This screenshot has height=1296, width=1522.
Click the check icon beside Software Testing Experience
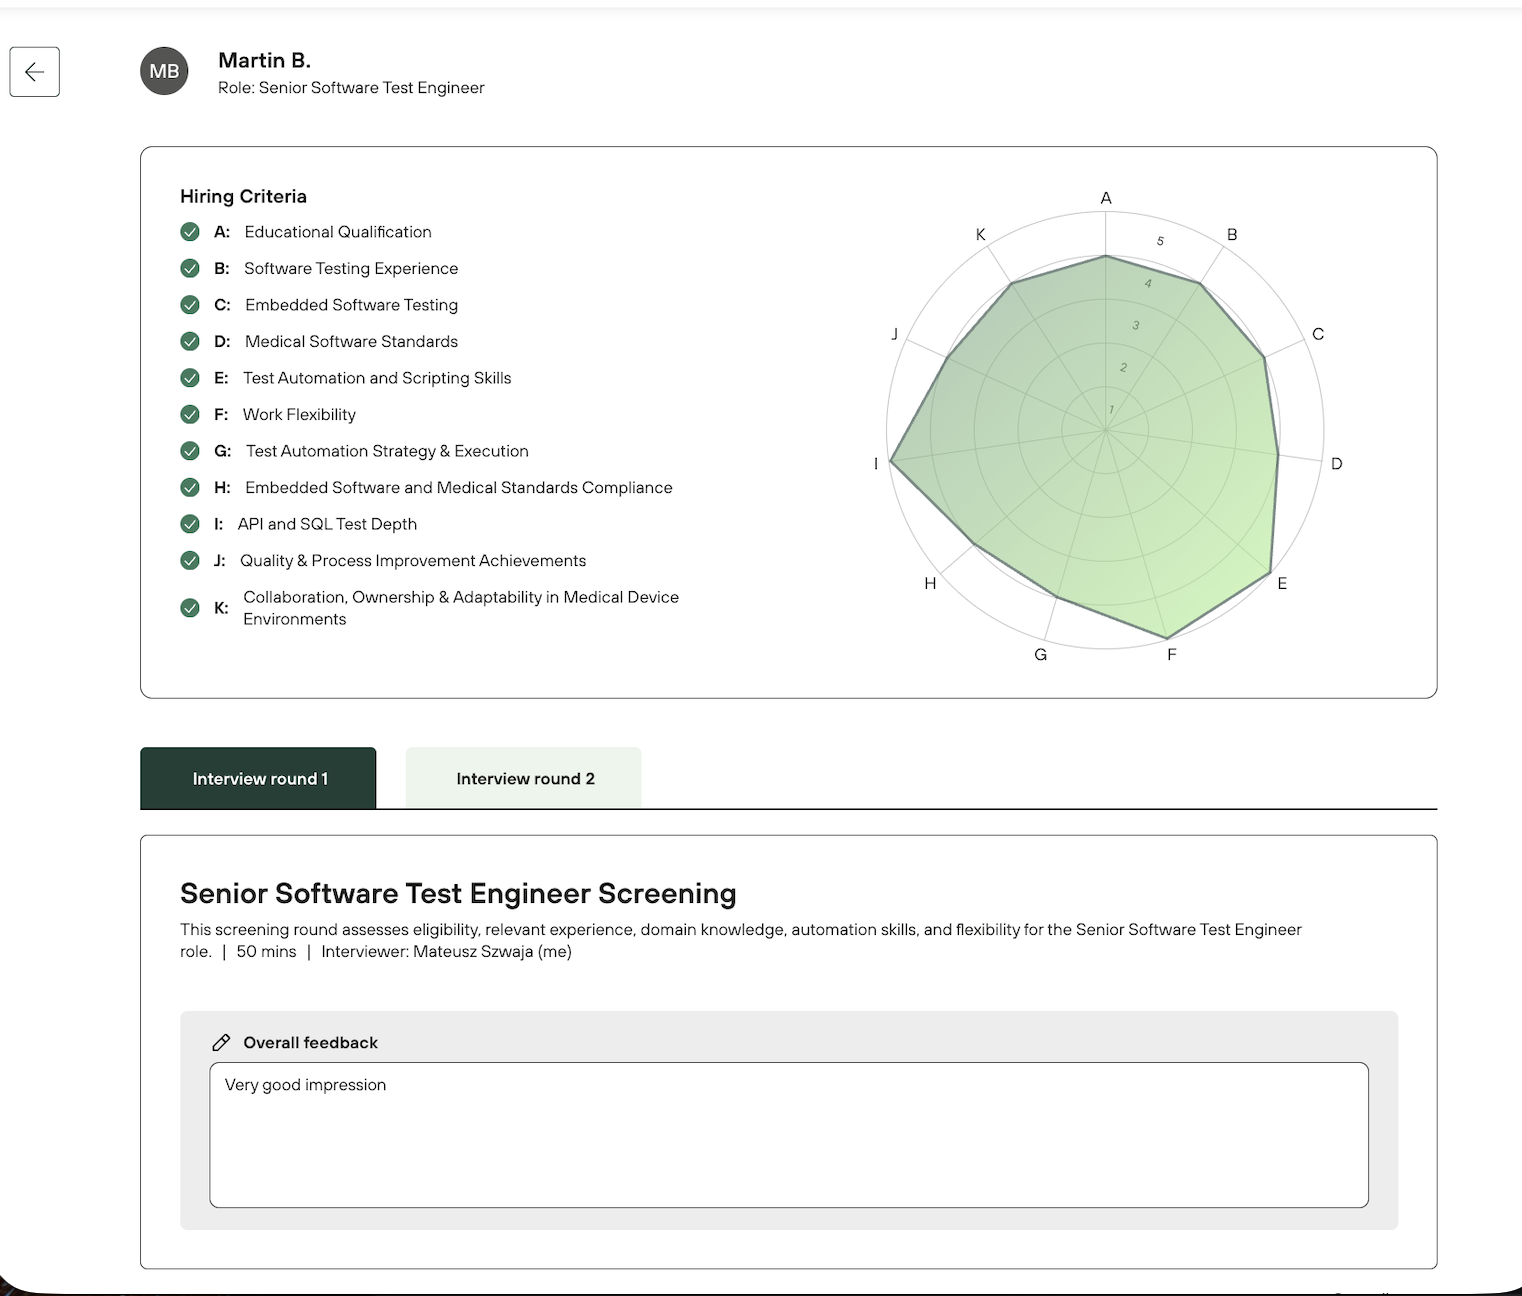190,268
